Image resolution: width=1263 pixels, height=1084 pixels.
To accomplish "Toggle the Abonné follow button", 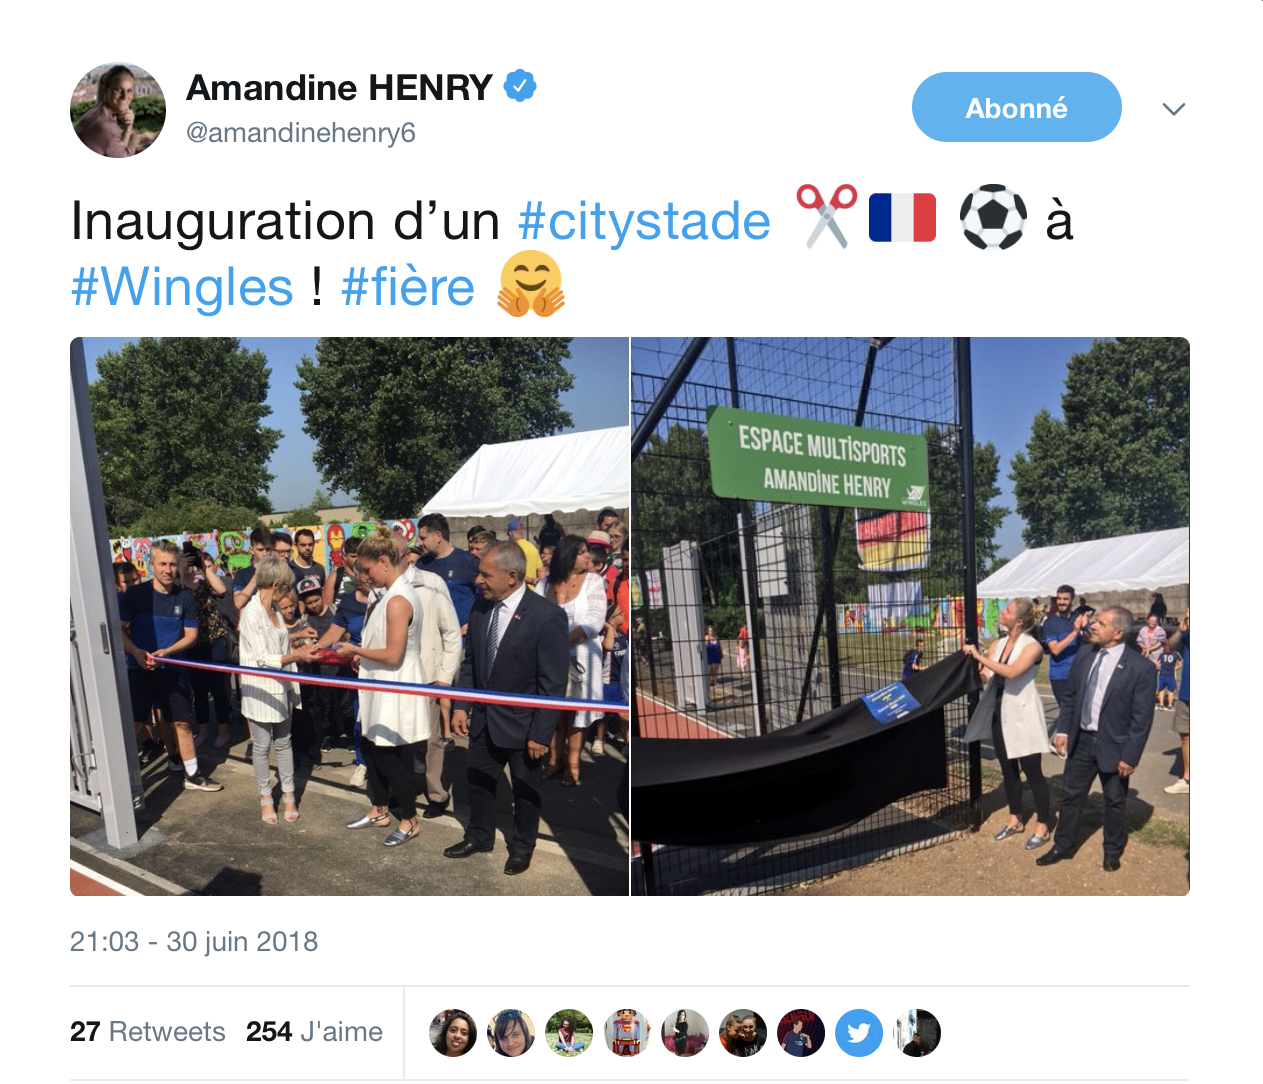I will click(1016, 107).
